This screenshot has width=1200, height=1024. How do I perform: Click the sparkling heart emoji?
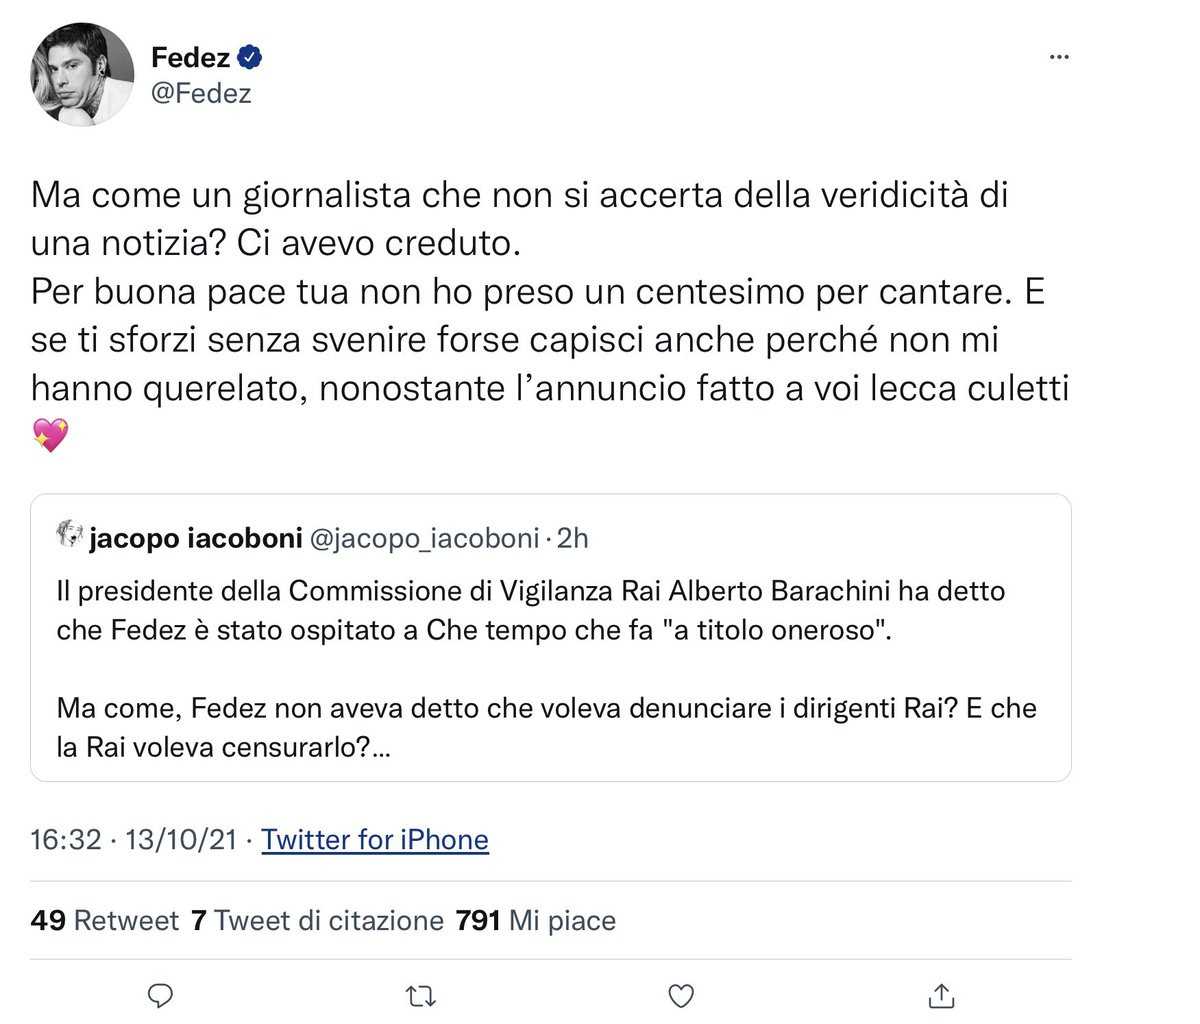click(x=50, y=435)
